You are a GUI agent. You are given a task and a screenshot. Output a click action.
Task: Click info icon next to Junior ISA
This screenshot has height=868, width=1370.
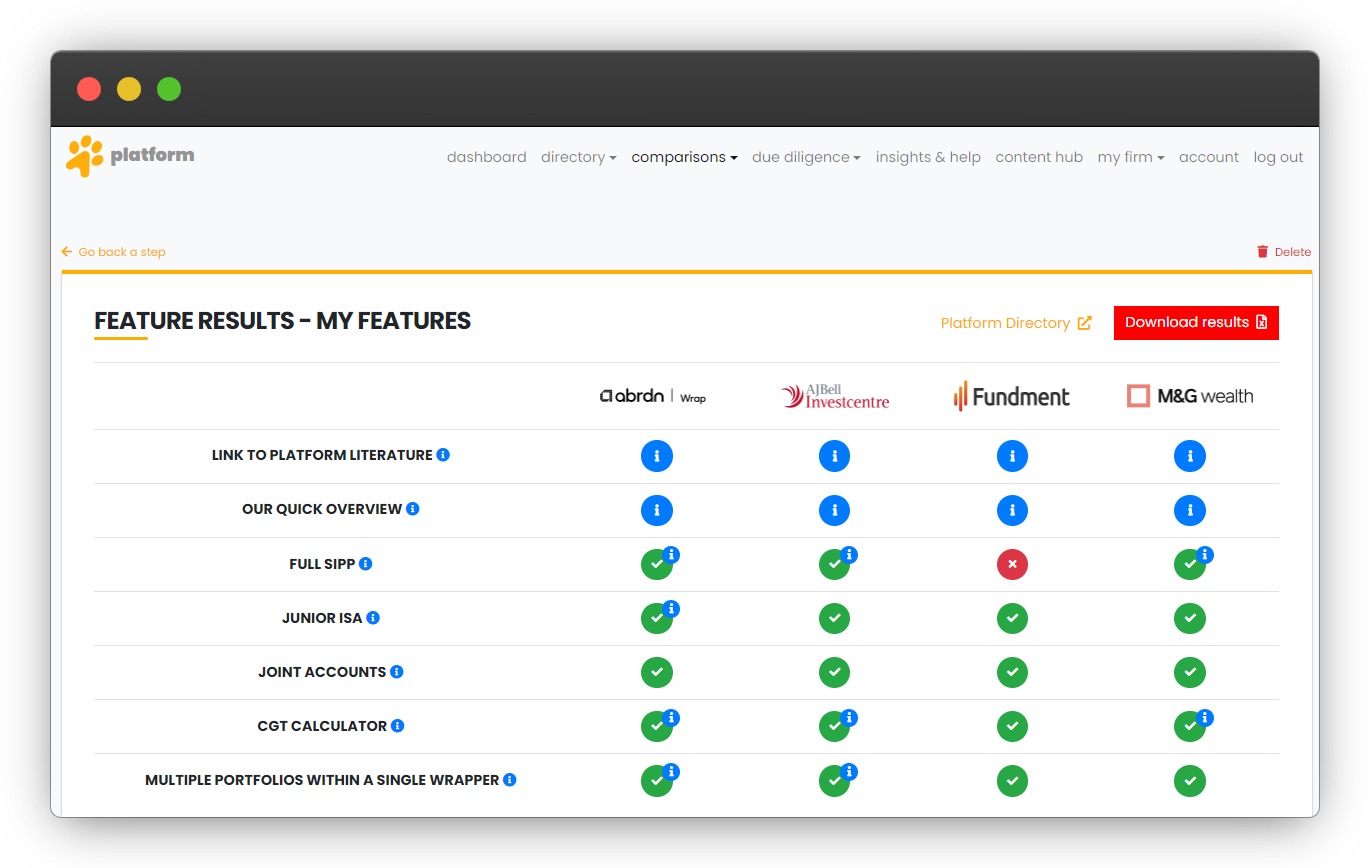(x=373, y=618)
